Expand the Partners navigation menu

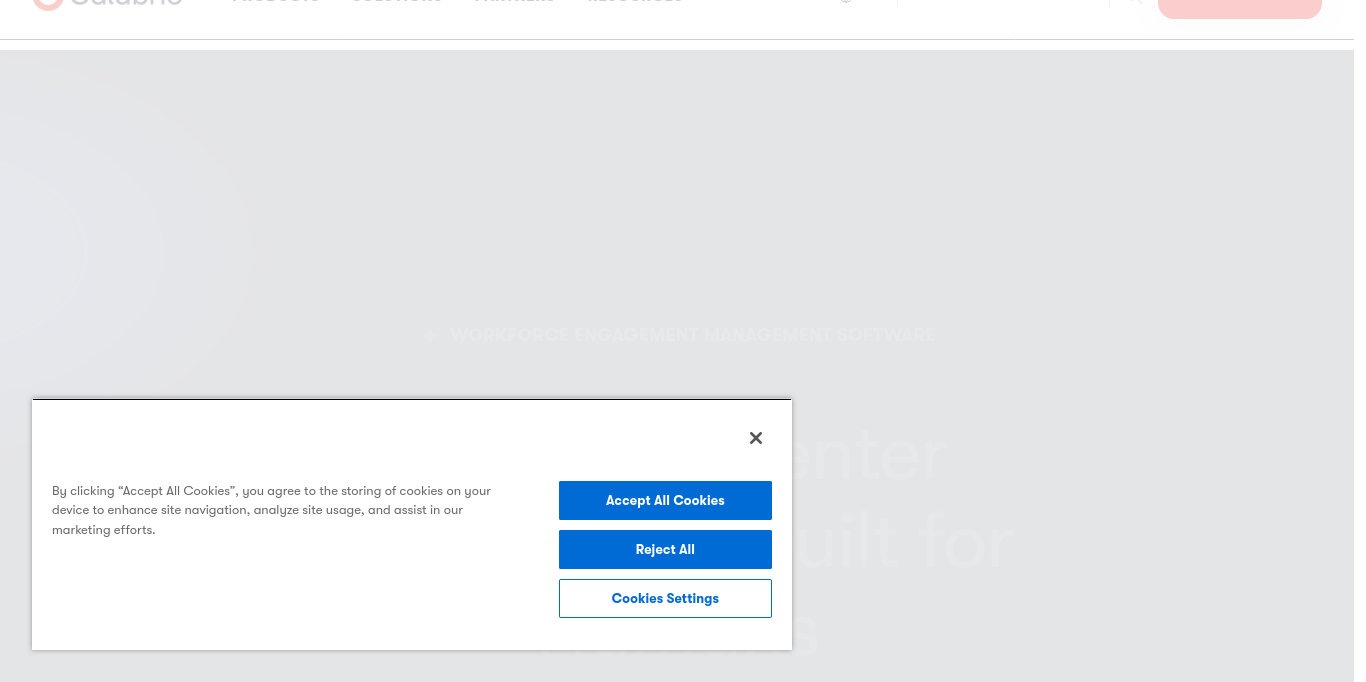514,3
